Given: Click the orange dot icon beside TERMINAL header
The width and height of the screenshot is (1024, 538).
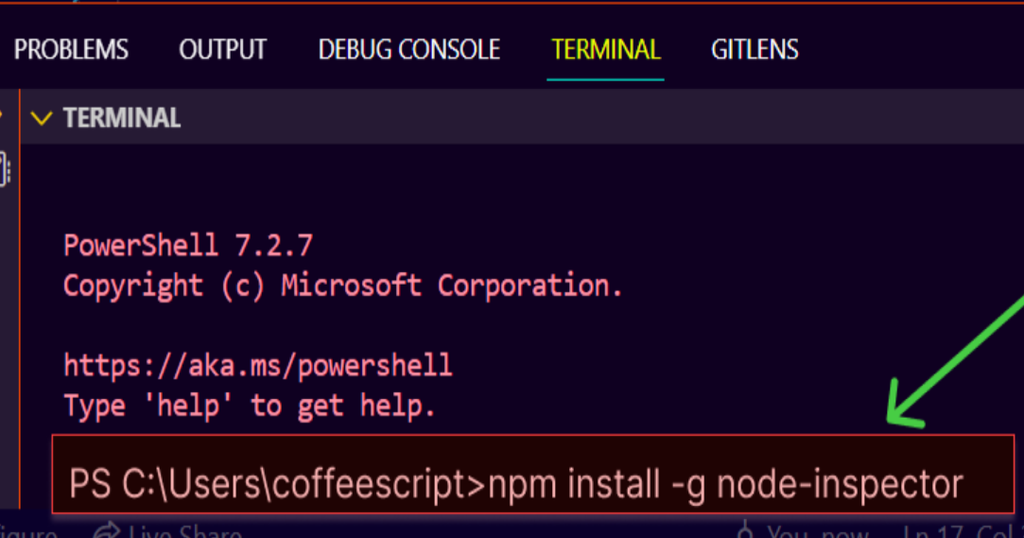Looking at the screenshot, I should [3, 113].
